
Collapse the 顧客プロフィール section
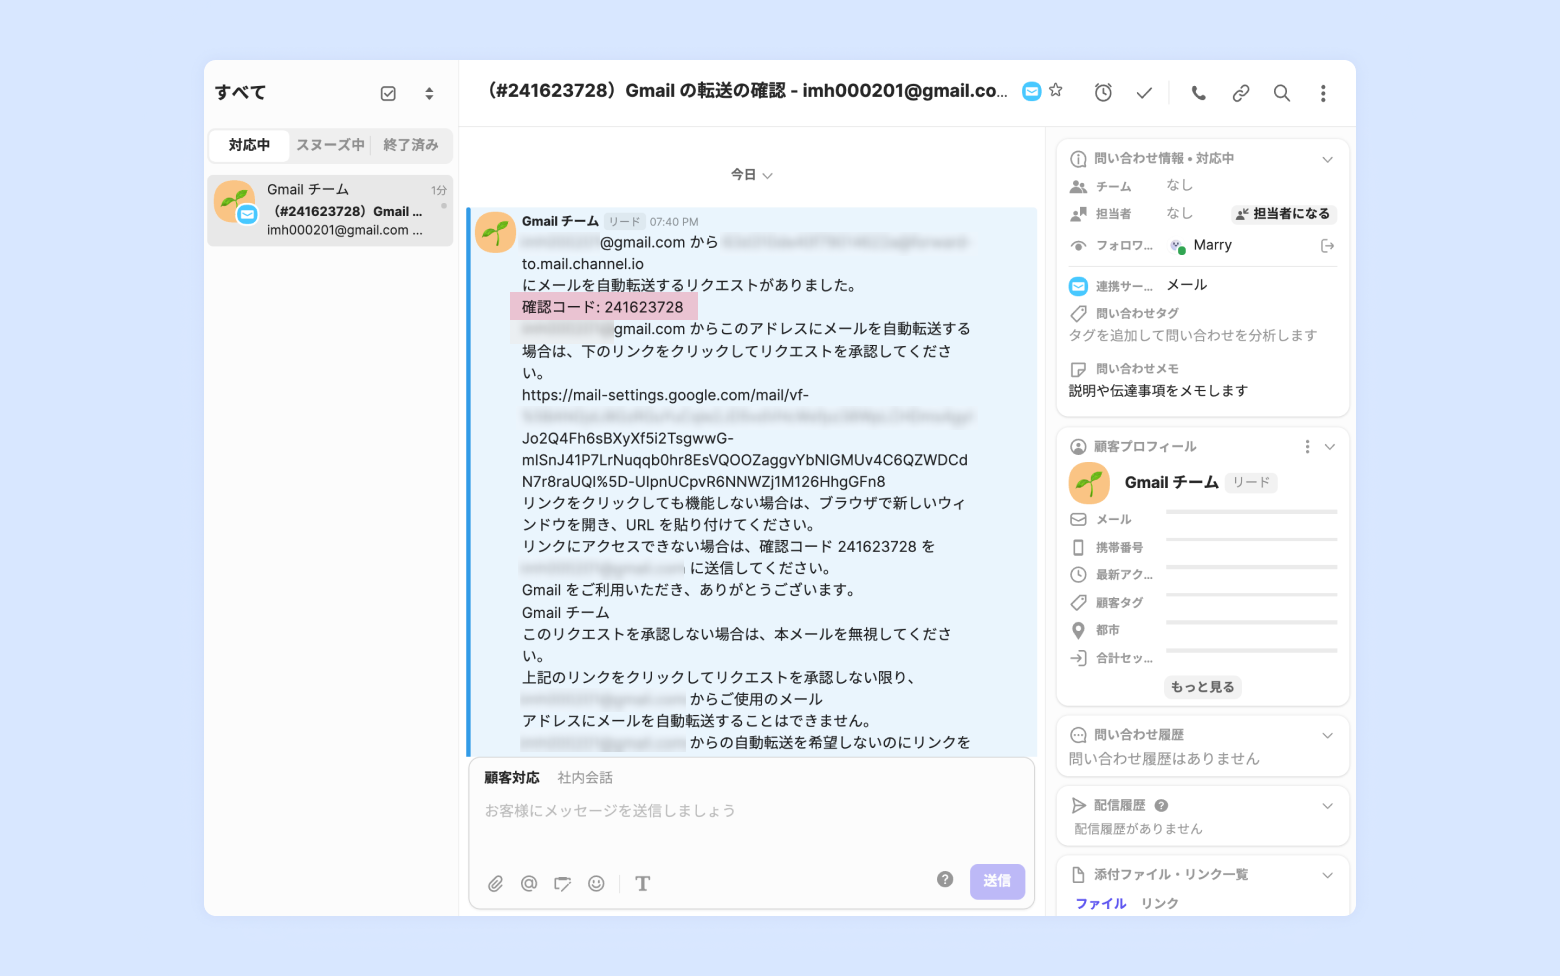pos(1330,447)
